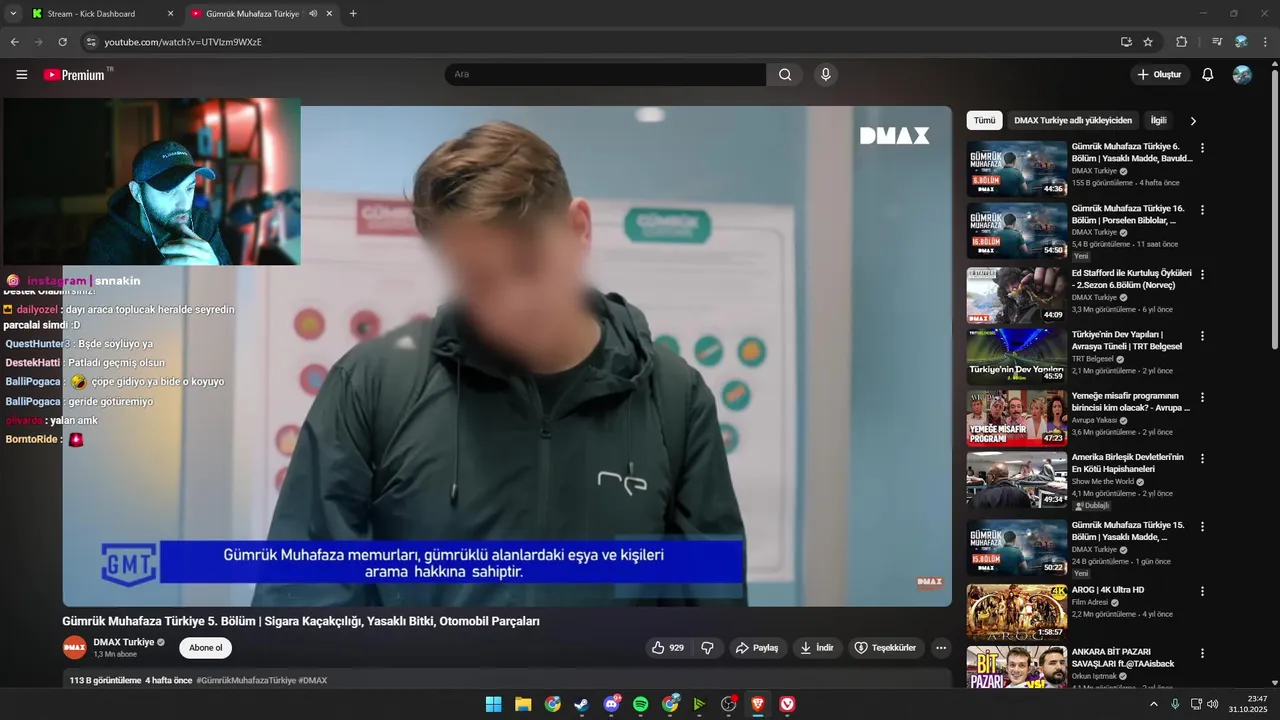Viewport: 1280px width, 720px height.
Task: Focus the YouTube Ara search field
Action: 605,75
